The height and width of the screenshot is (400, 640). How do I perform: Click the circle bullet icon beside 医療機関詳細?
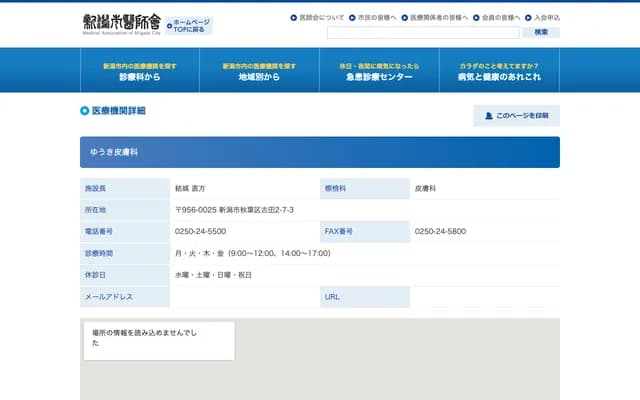point(84,111)
